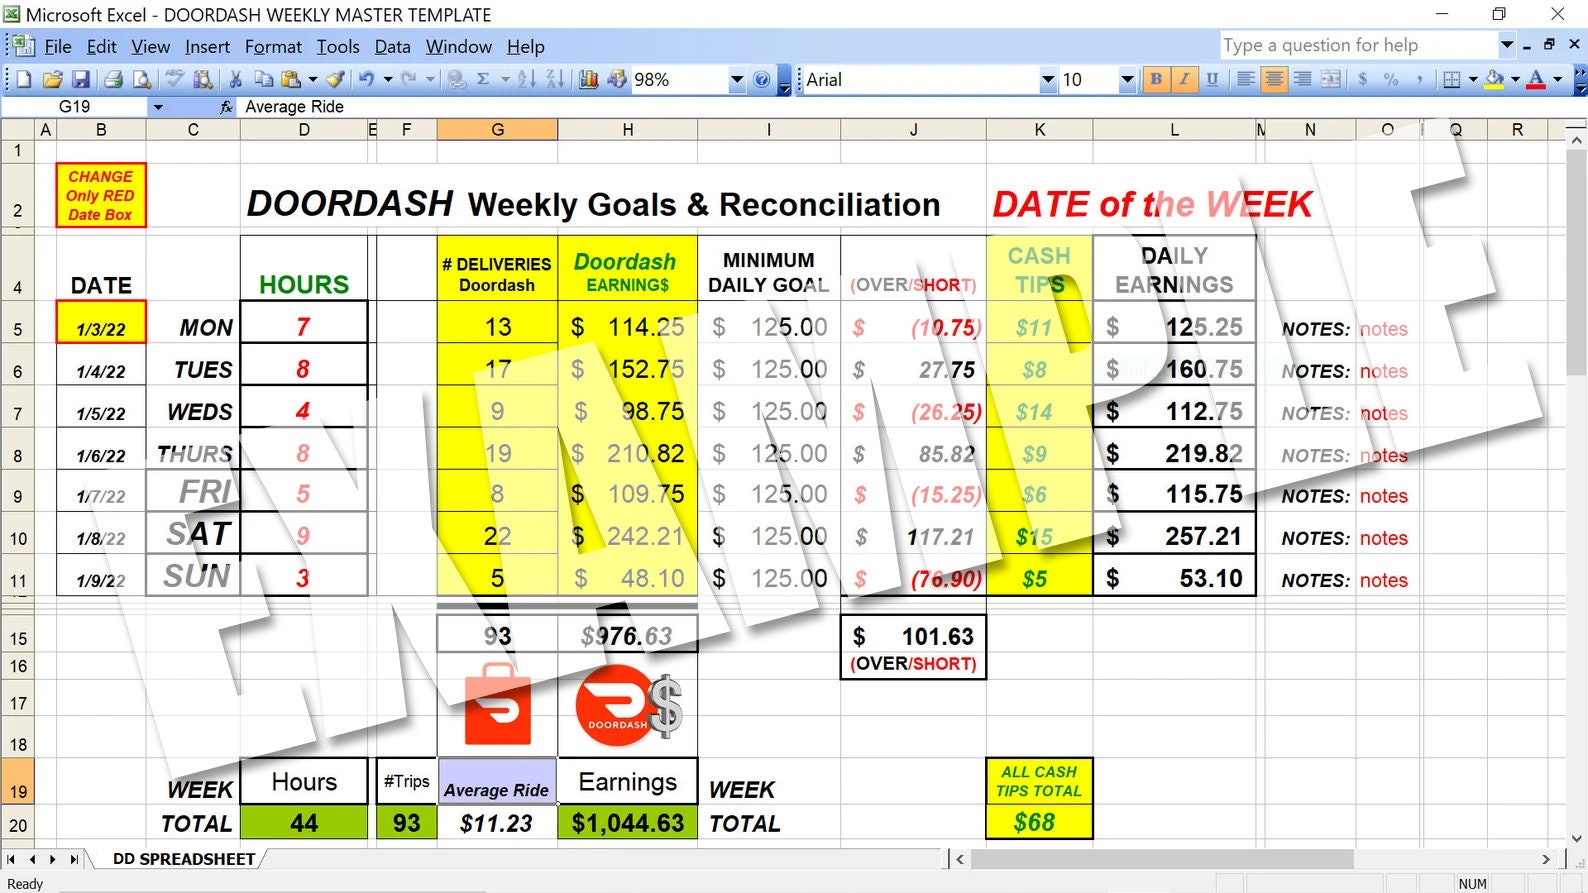Apply AutoSum sigma function

coord(483,79)
